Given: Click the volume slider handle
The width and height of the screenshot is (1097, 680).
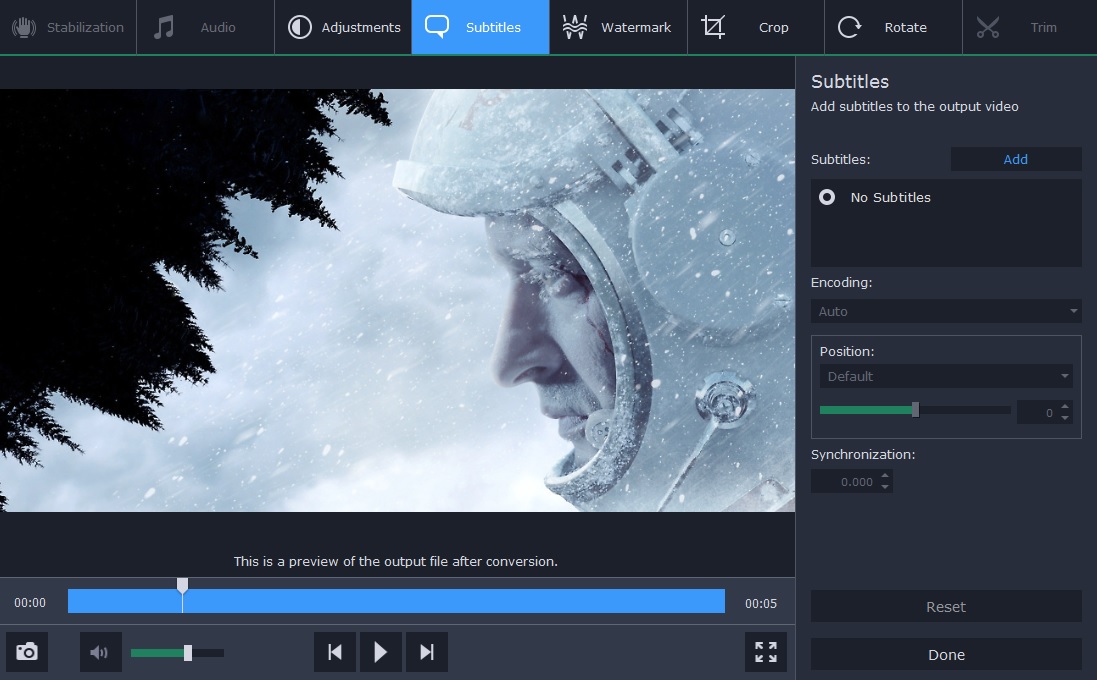Looking at the screenshot, I should (x=188, y=653).
